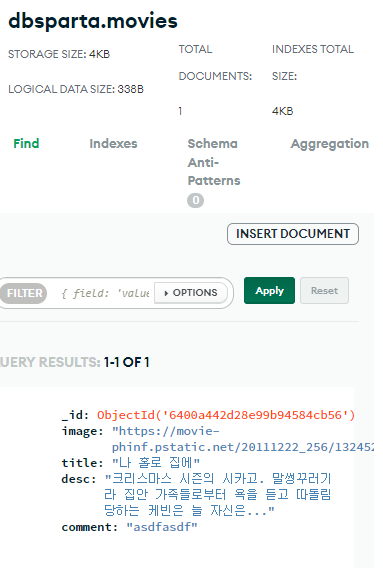This screenshot has height=568, width=383.
Task: Click the INDEXES TOTAL SIZE label
Action: tap(313, 63)
